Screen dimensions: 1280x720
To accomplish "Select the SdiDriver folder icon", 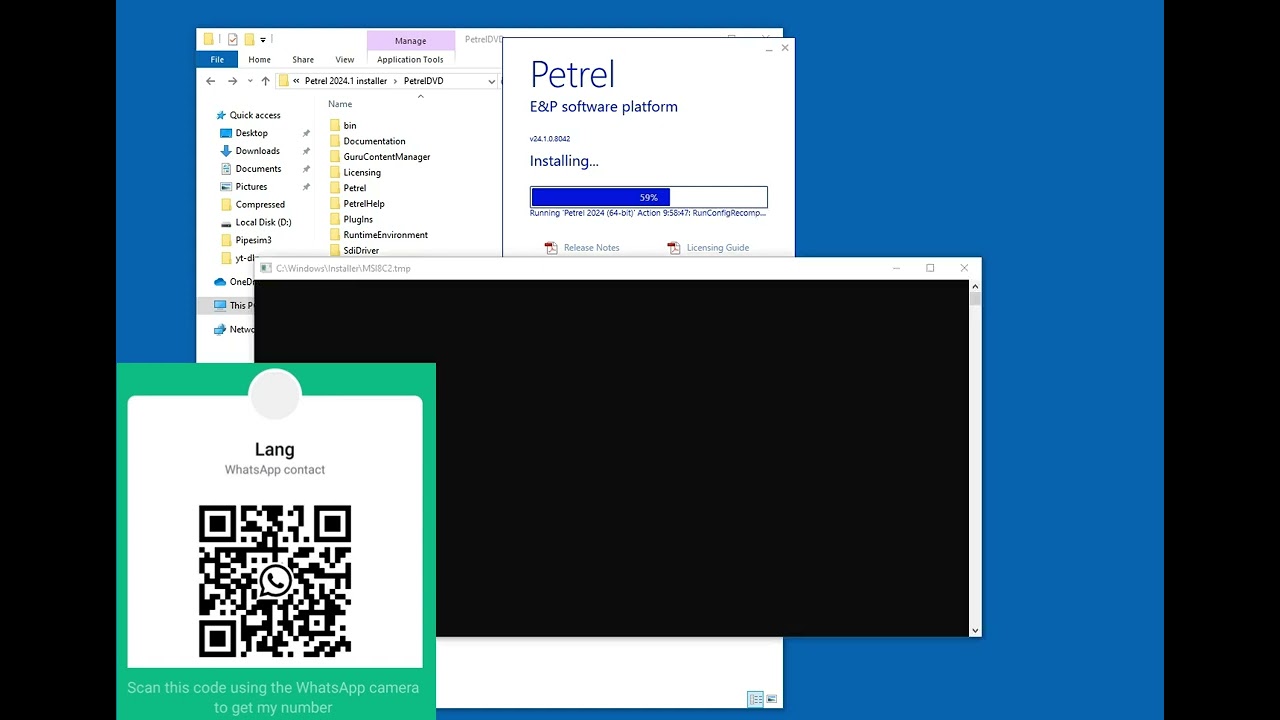I will tap(335, 250).
